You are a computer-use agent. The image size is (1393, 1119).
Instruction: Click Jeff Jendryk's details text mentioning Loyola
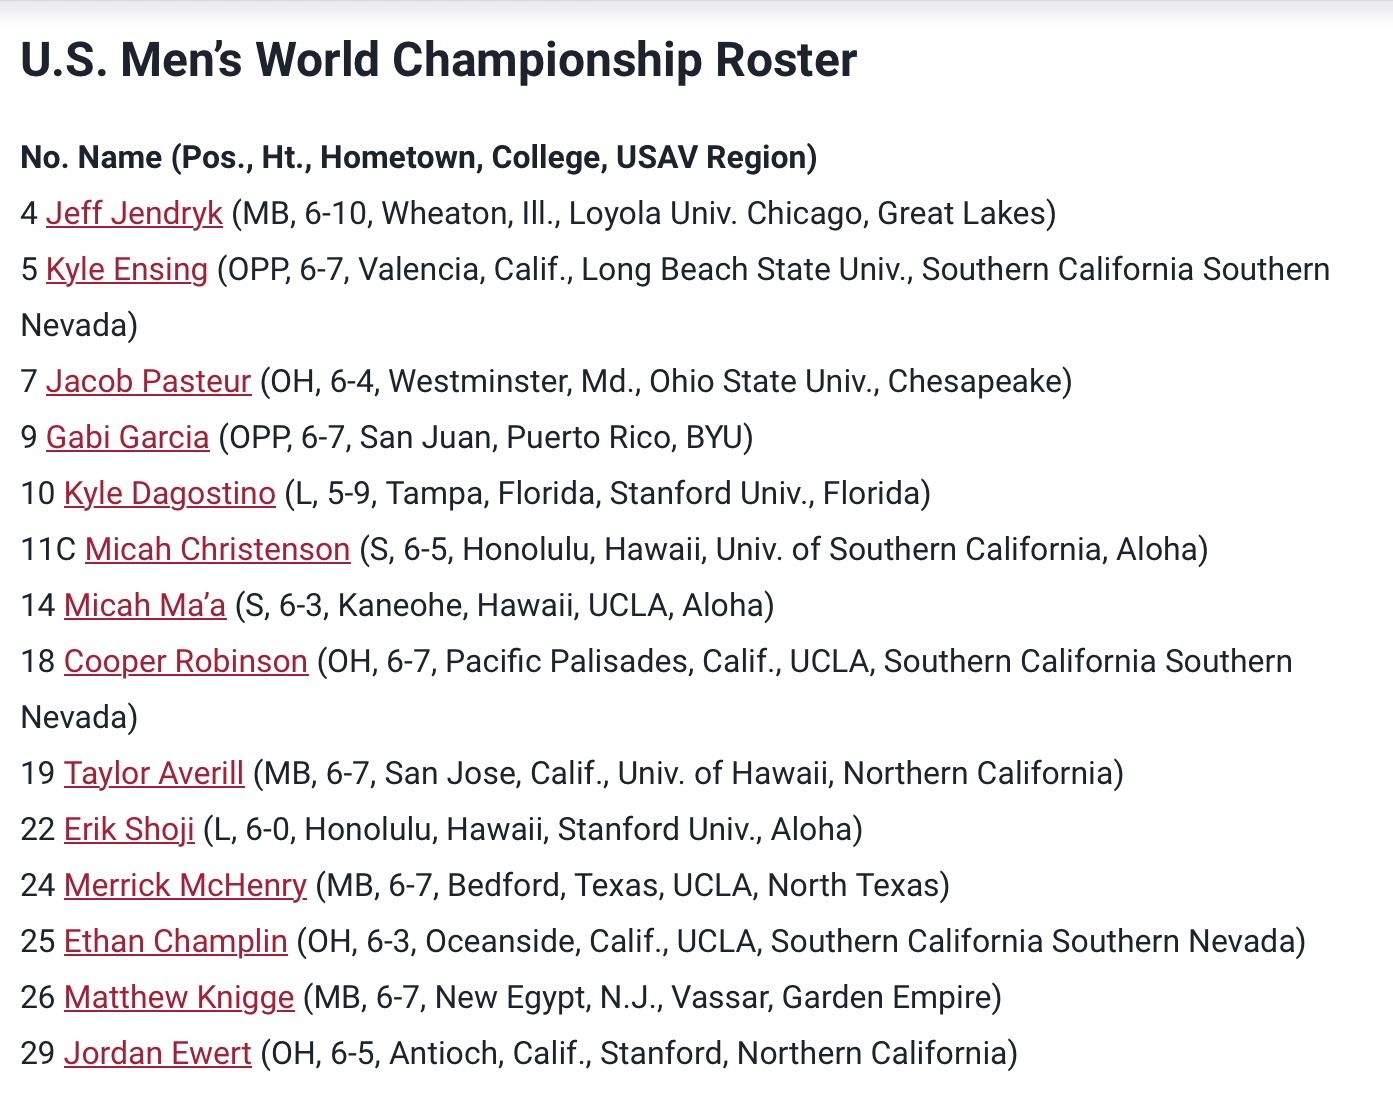[644, 213]
